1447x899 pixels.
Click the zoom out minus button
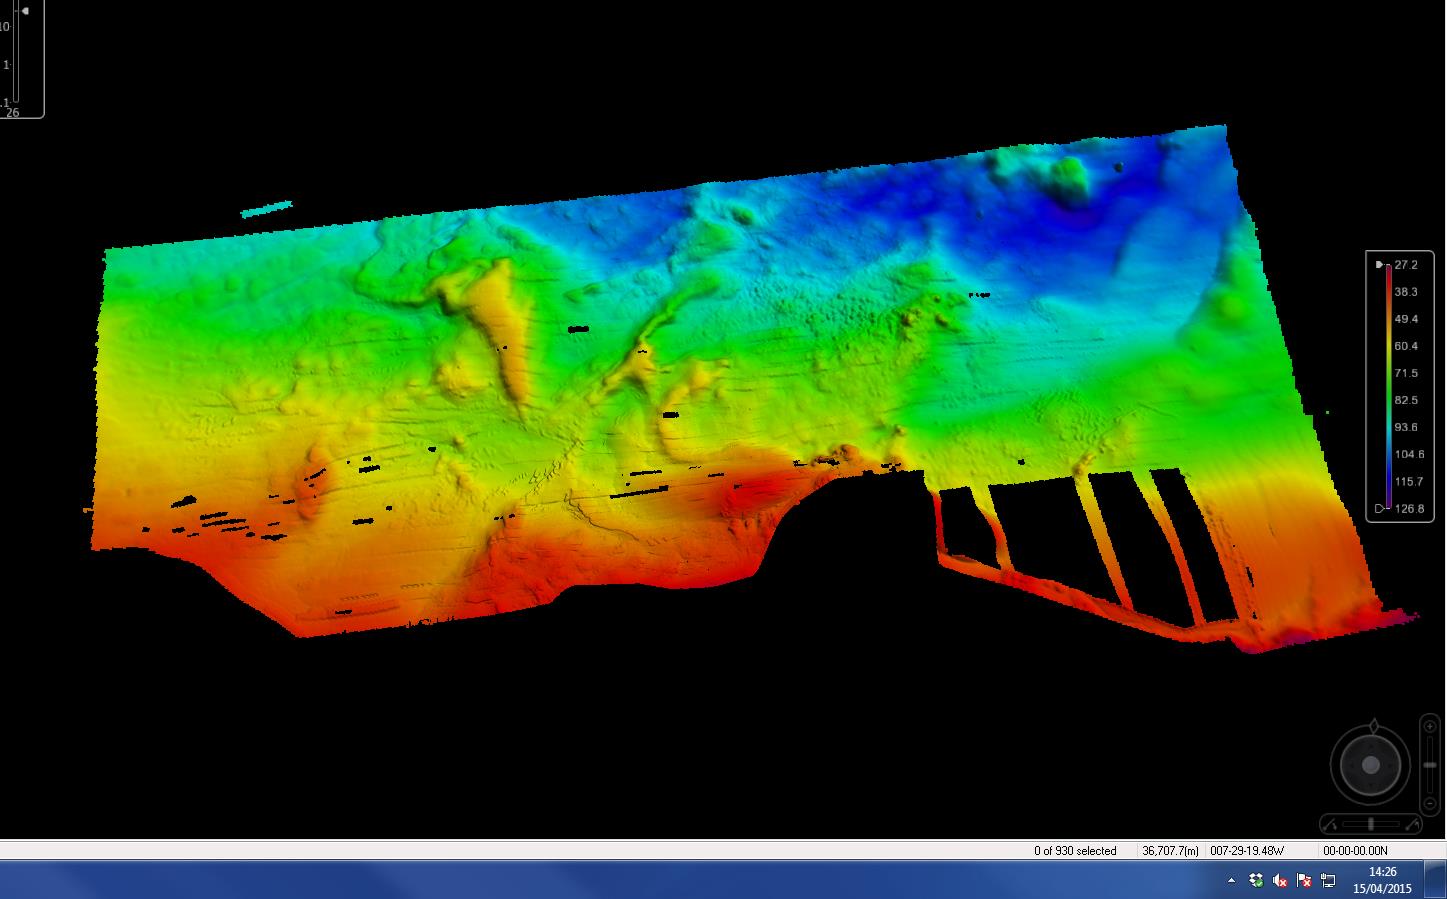coord(1430,802)
